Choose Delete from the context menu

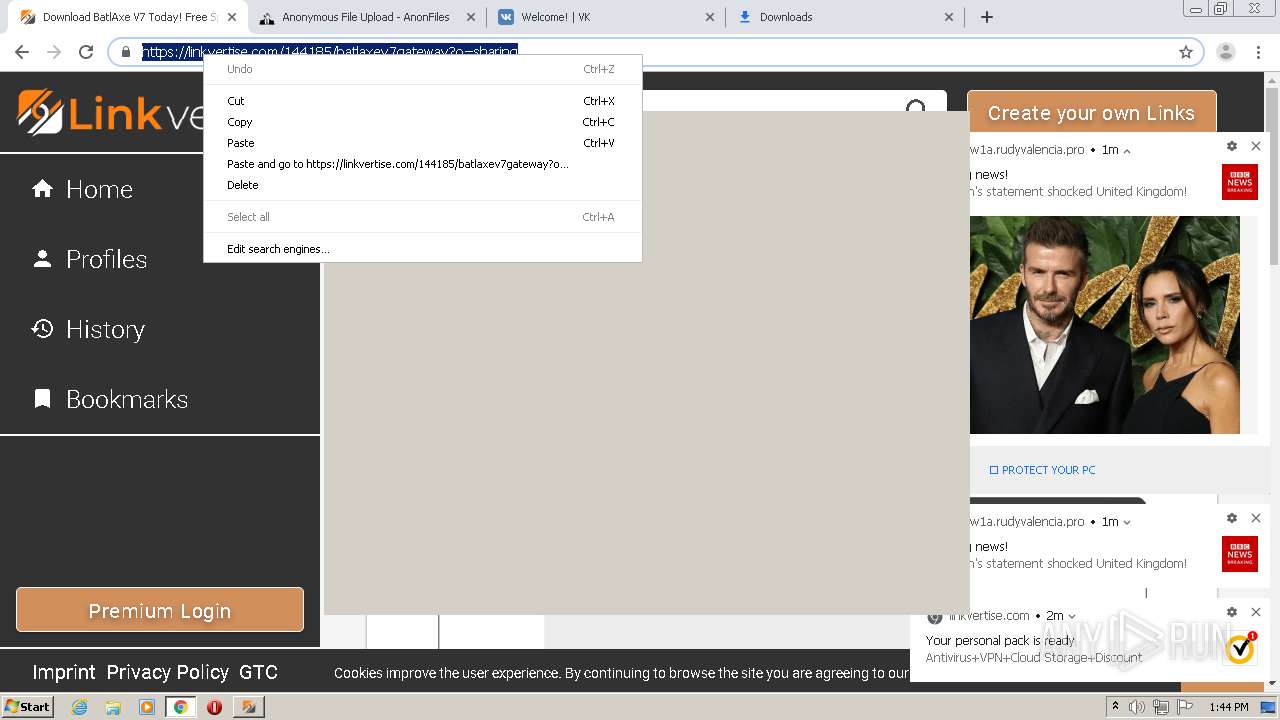tap(421, 185)
